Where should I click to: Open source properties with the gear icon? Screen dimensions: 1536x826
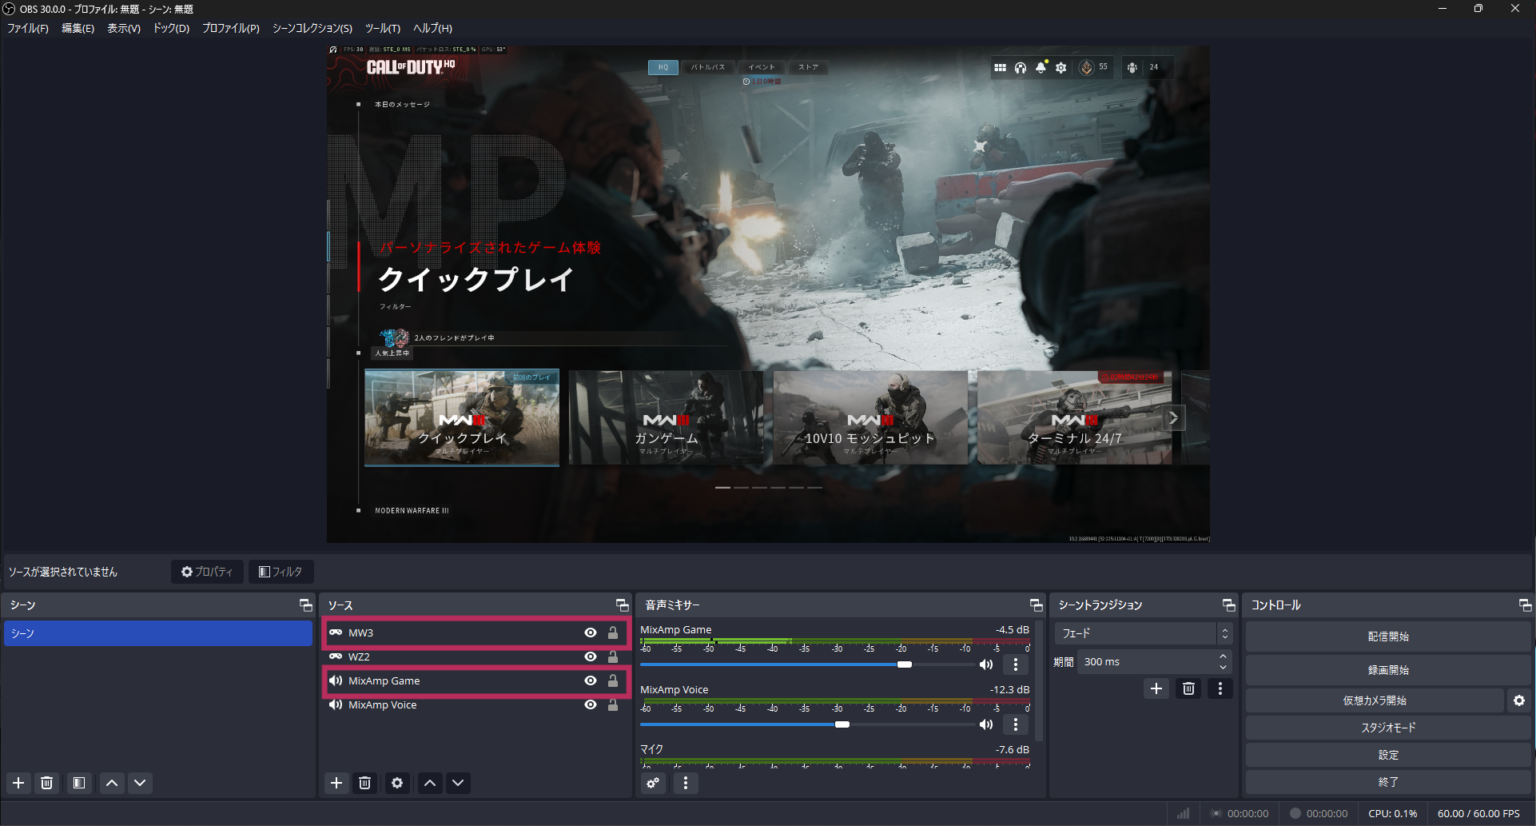point(396,783)
